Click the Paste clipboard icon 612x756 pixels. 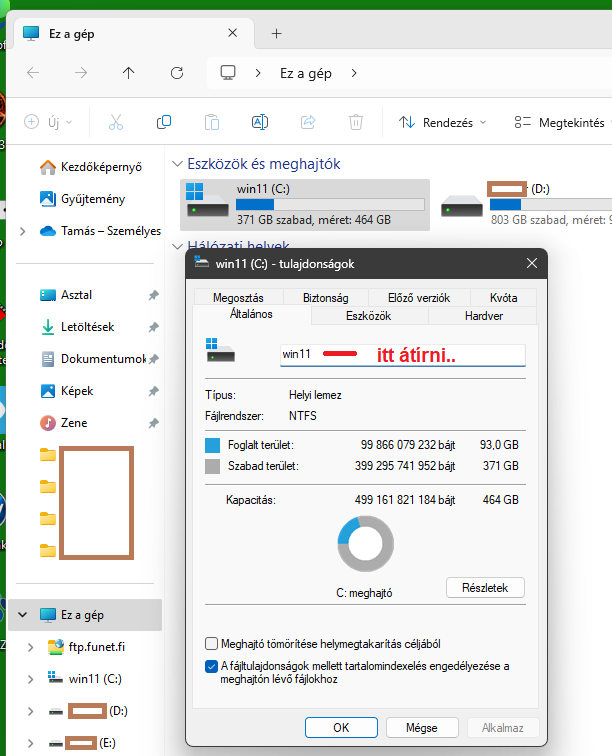[212, 122]
